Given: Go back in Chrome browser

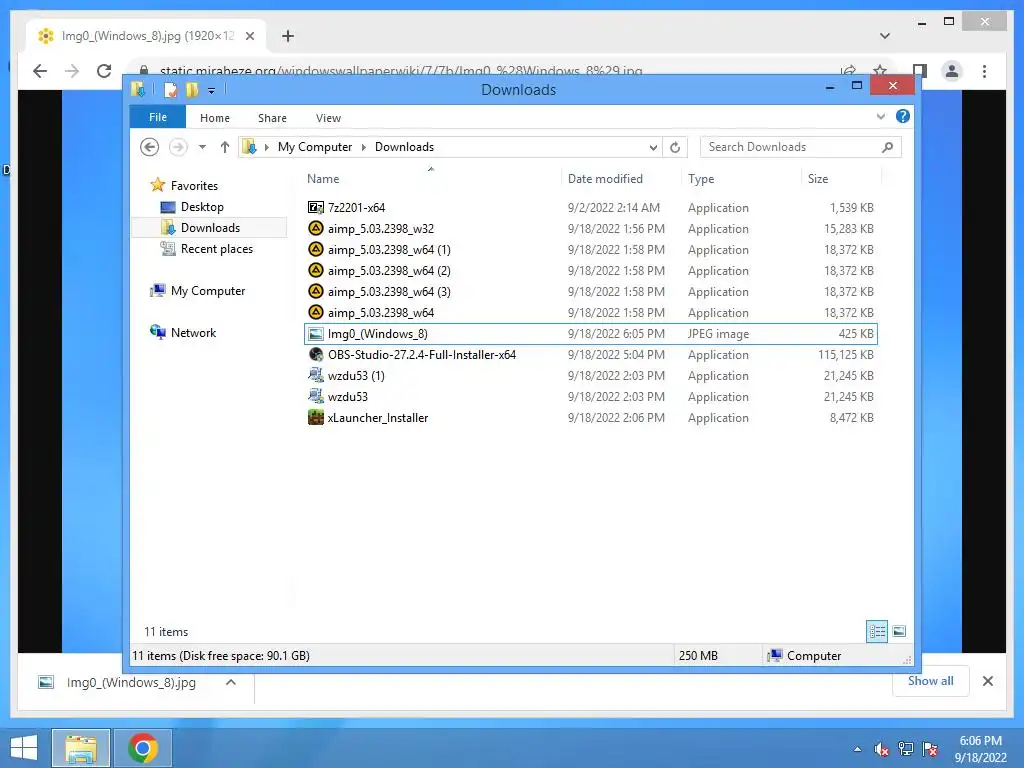Looking at the screenshot, I should pos(40,71).
